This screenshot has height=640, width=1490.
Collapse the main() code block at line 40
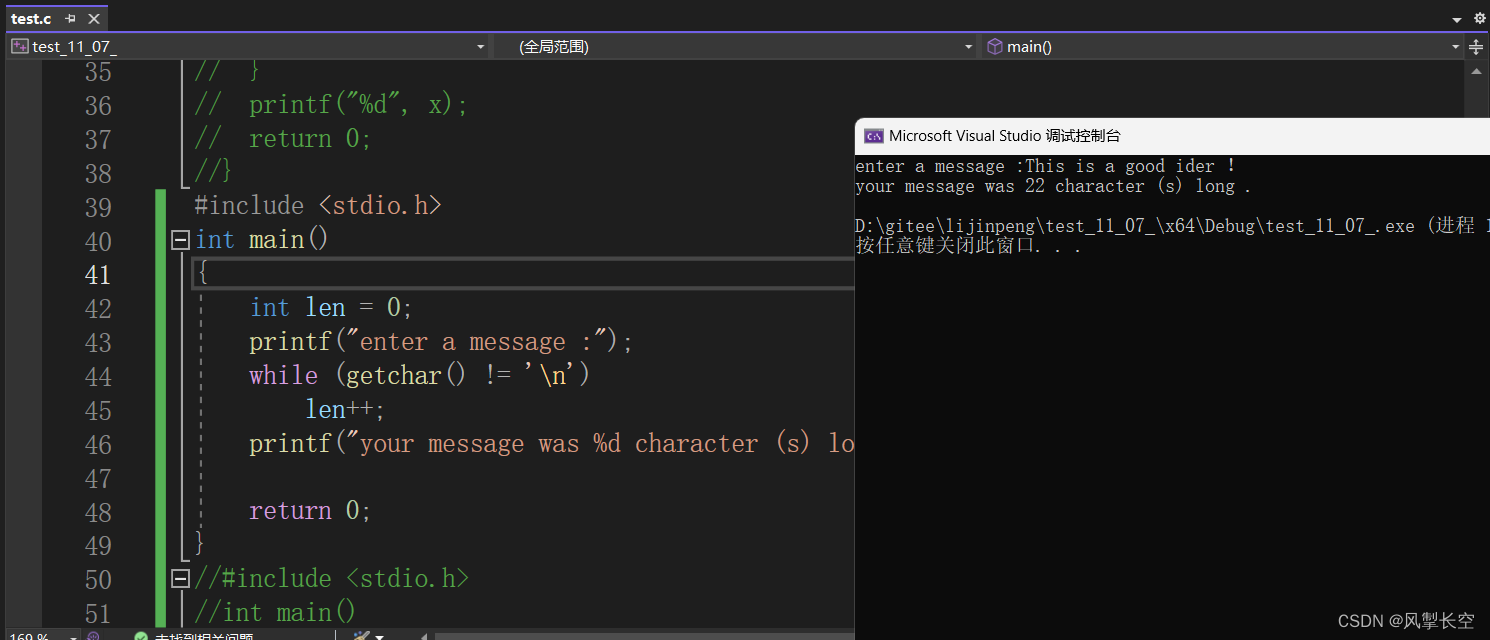click(x=180, y=240)
